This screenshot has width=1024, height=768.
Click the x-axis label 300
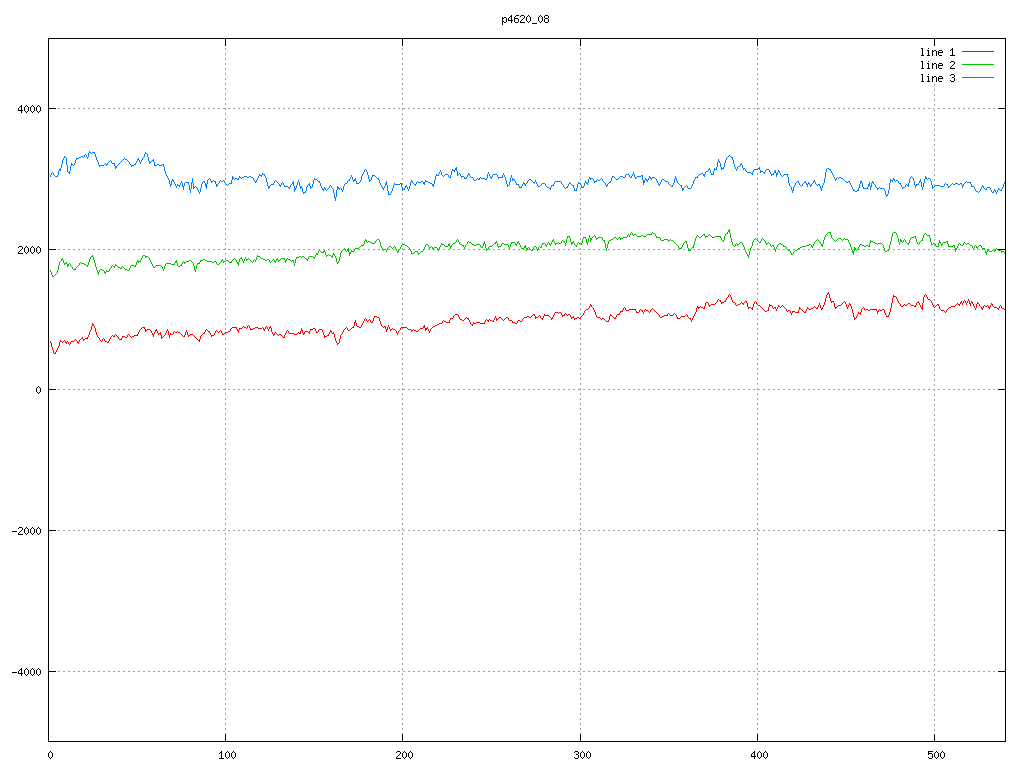(582, 756)
